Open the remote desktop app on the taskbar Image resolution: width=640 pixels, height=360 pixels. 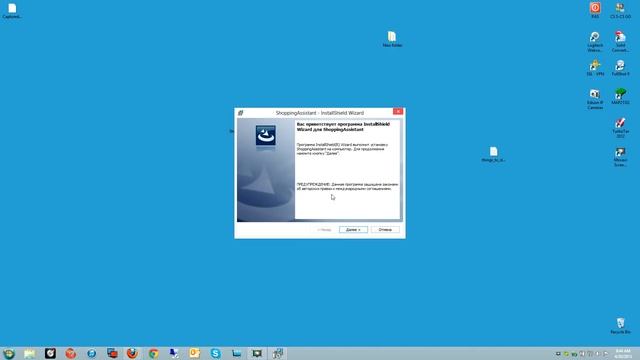point(112,353)
